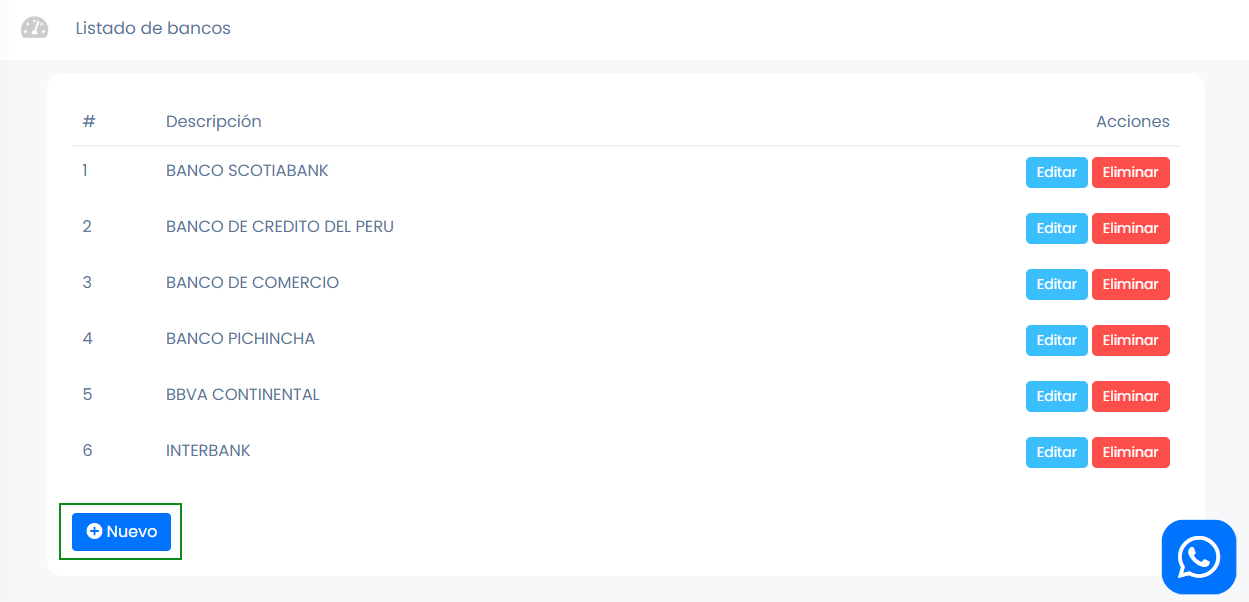Click the plus icon on Nuevo
Image resolution: width=1249 pixels, height=602 pixels.
click(94, 532)
